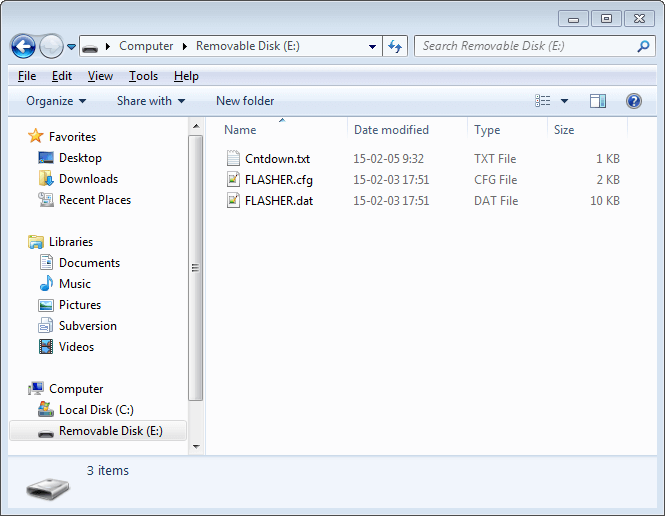Toggle the preview pane icon
Image resolution: width=665 pixels, height=516 pixels.
pos(598,101)
